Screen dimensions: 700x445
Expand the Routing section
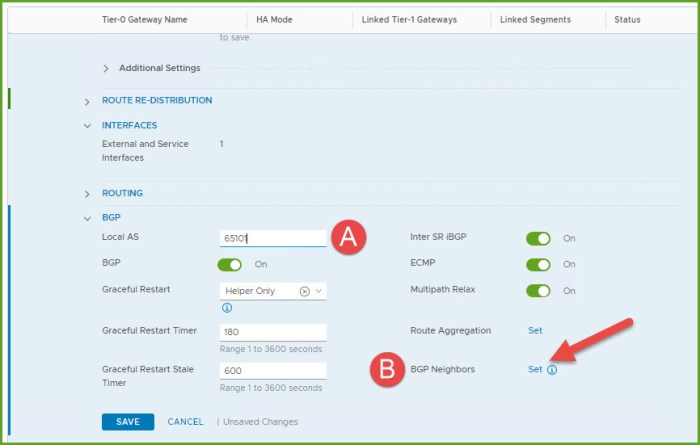point(87,193)
